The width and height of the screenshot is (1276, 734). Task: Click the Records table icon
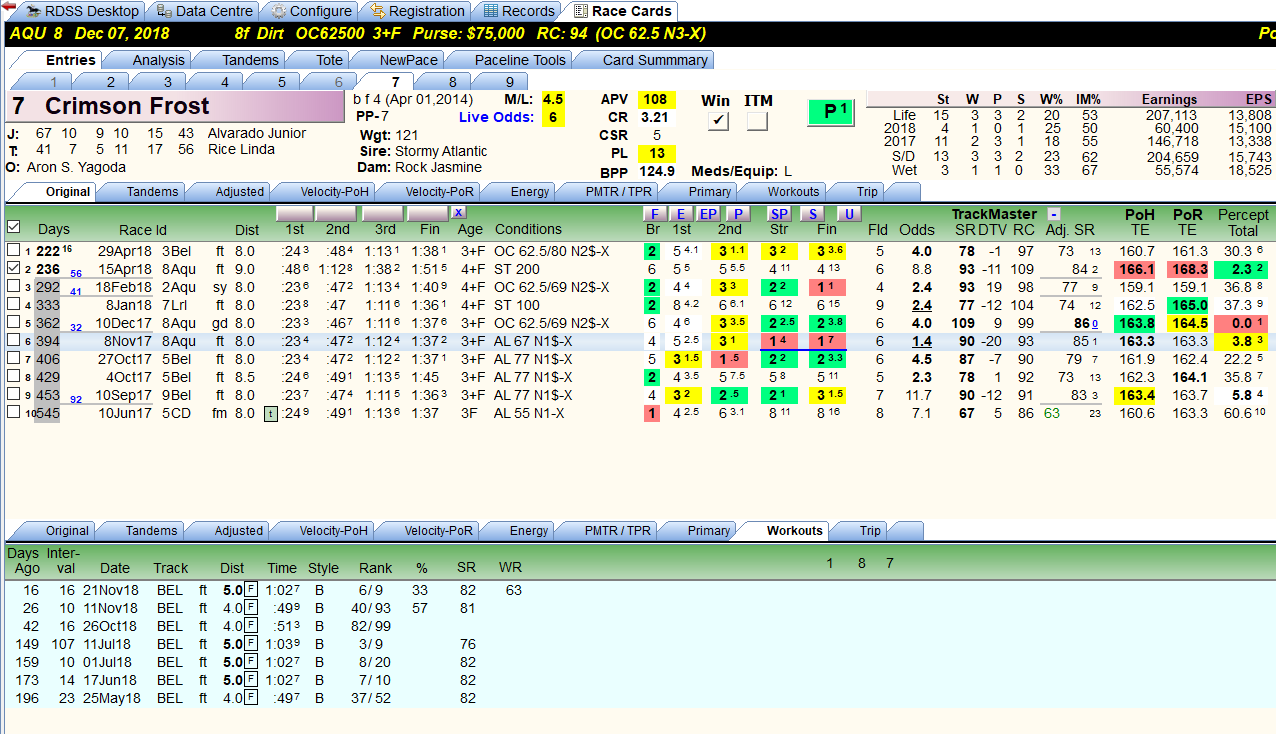tap(490, 11)
